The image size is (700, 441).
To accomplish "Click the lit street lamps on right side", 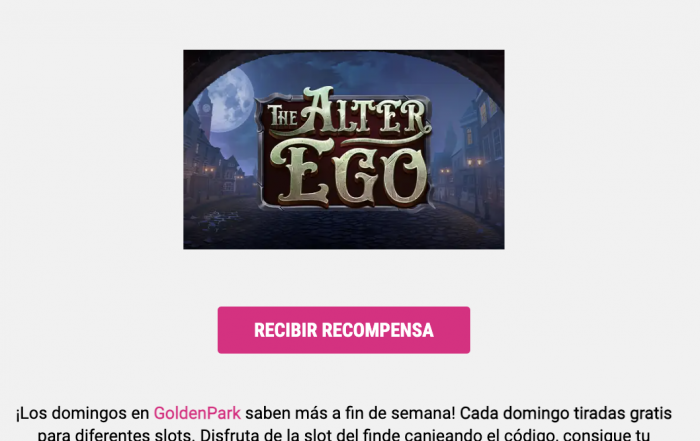I will click(473, 163).
